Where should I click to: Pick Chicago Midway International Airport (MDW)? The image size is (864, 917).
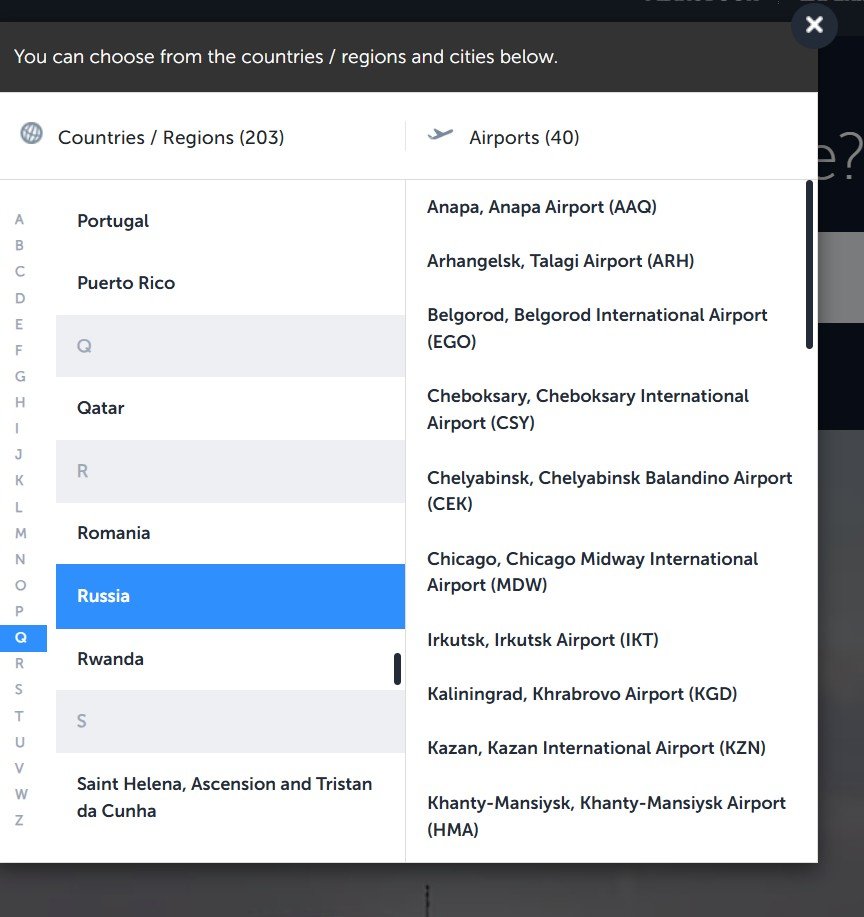[593, 572]
